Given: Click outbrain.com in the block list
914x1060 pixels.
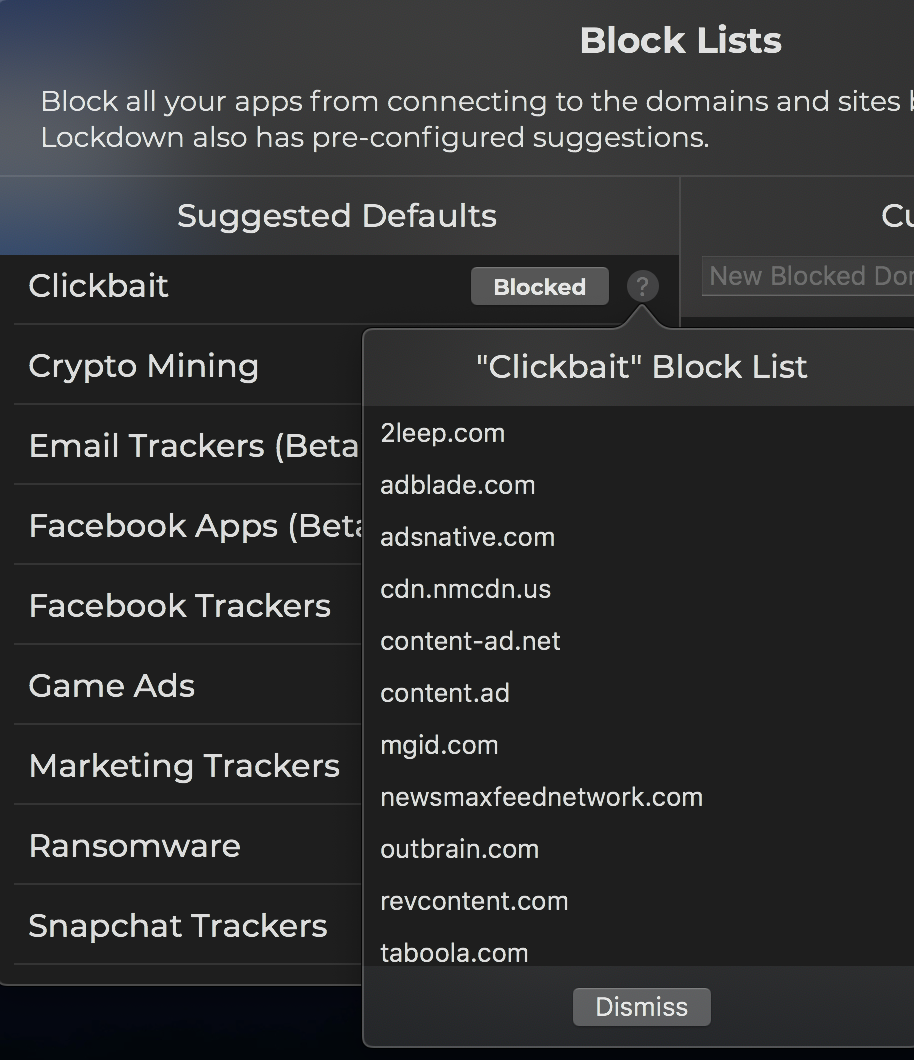Looking at the screenshot, I should tap(459, 849).
